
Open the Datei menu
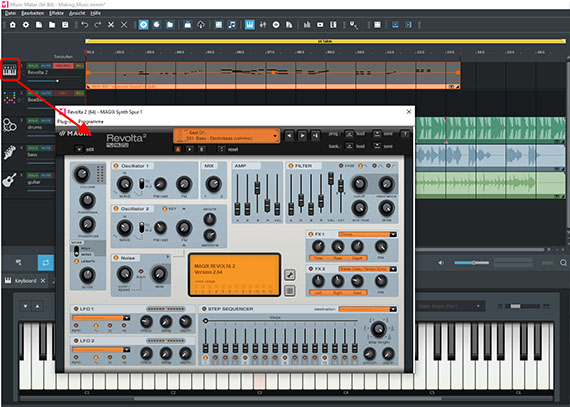pyautogui.click(x=10, y=13)
